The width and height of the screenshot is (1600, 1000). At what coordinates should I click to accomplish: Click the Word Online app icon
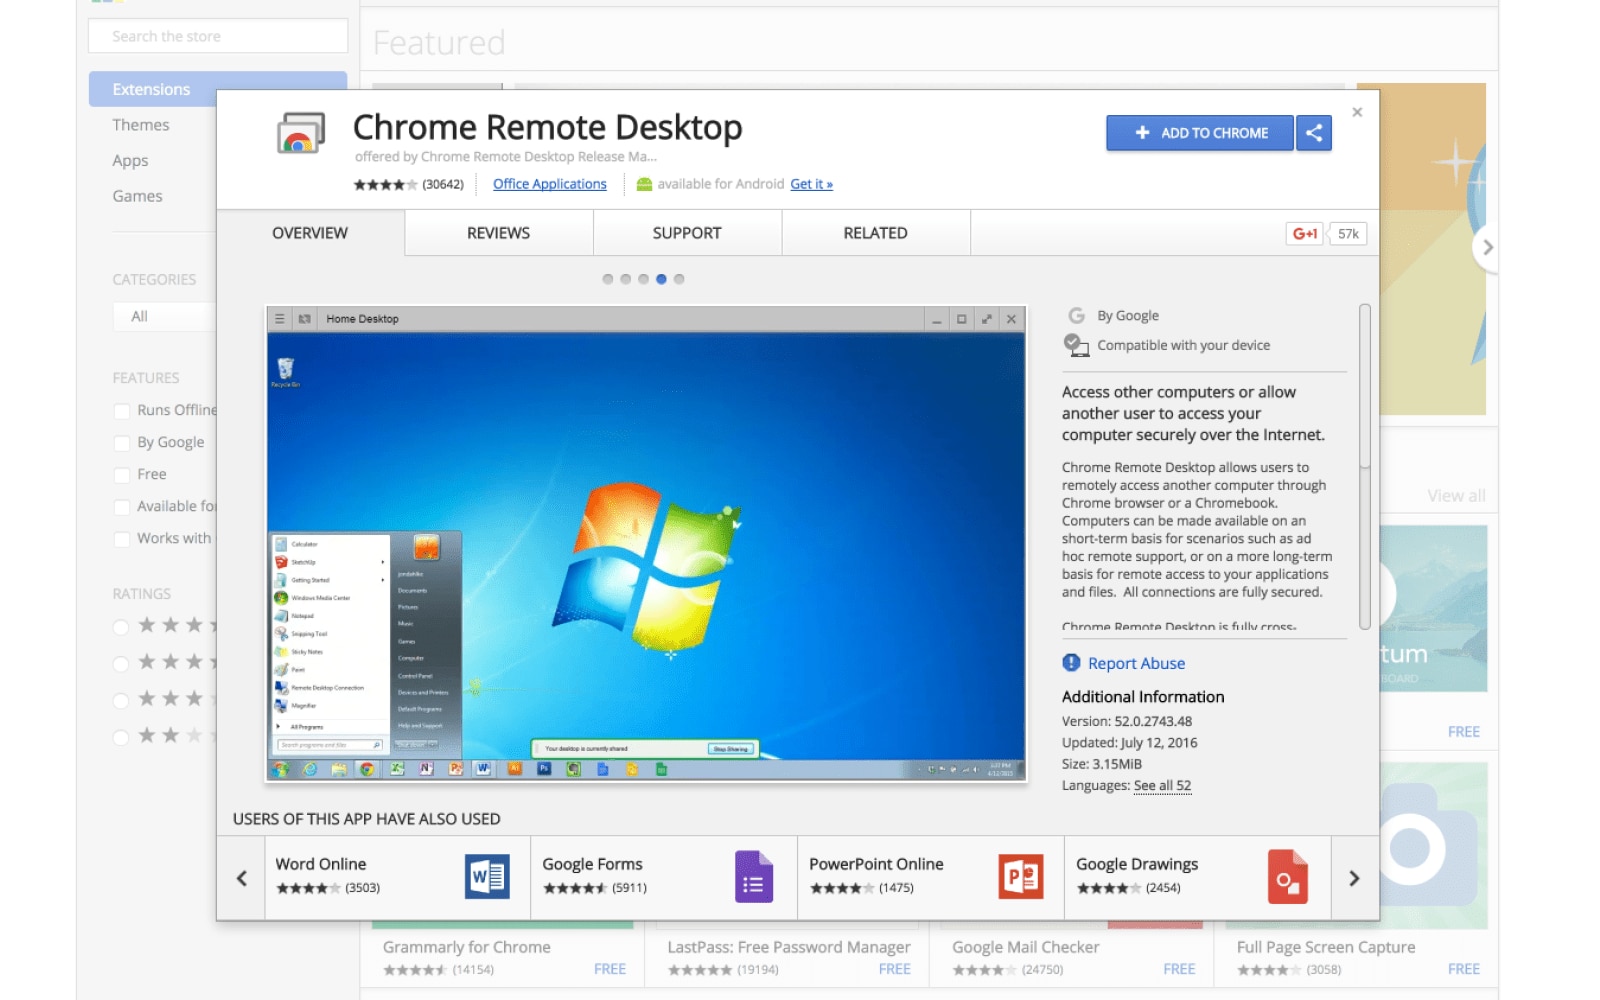pyautogui.click(x=487, y=876)
